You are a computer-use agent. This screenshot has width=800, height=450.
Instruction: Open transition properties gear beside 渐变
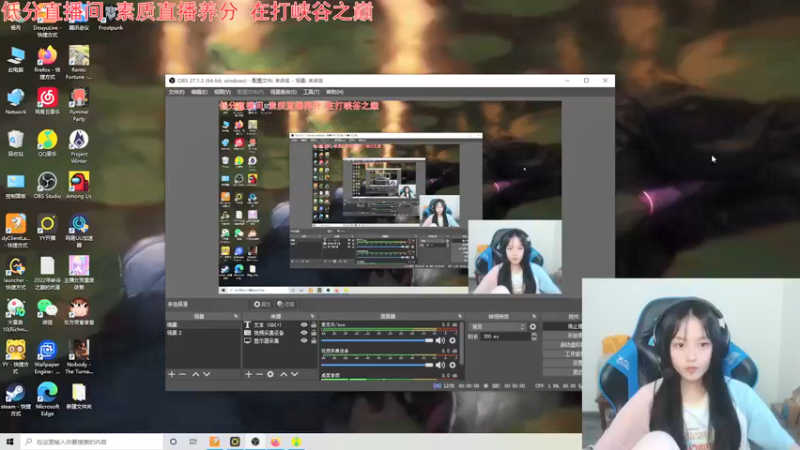tap(533, 327)
